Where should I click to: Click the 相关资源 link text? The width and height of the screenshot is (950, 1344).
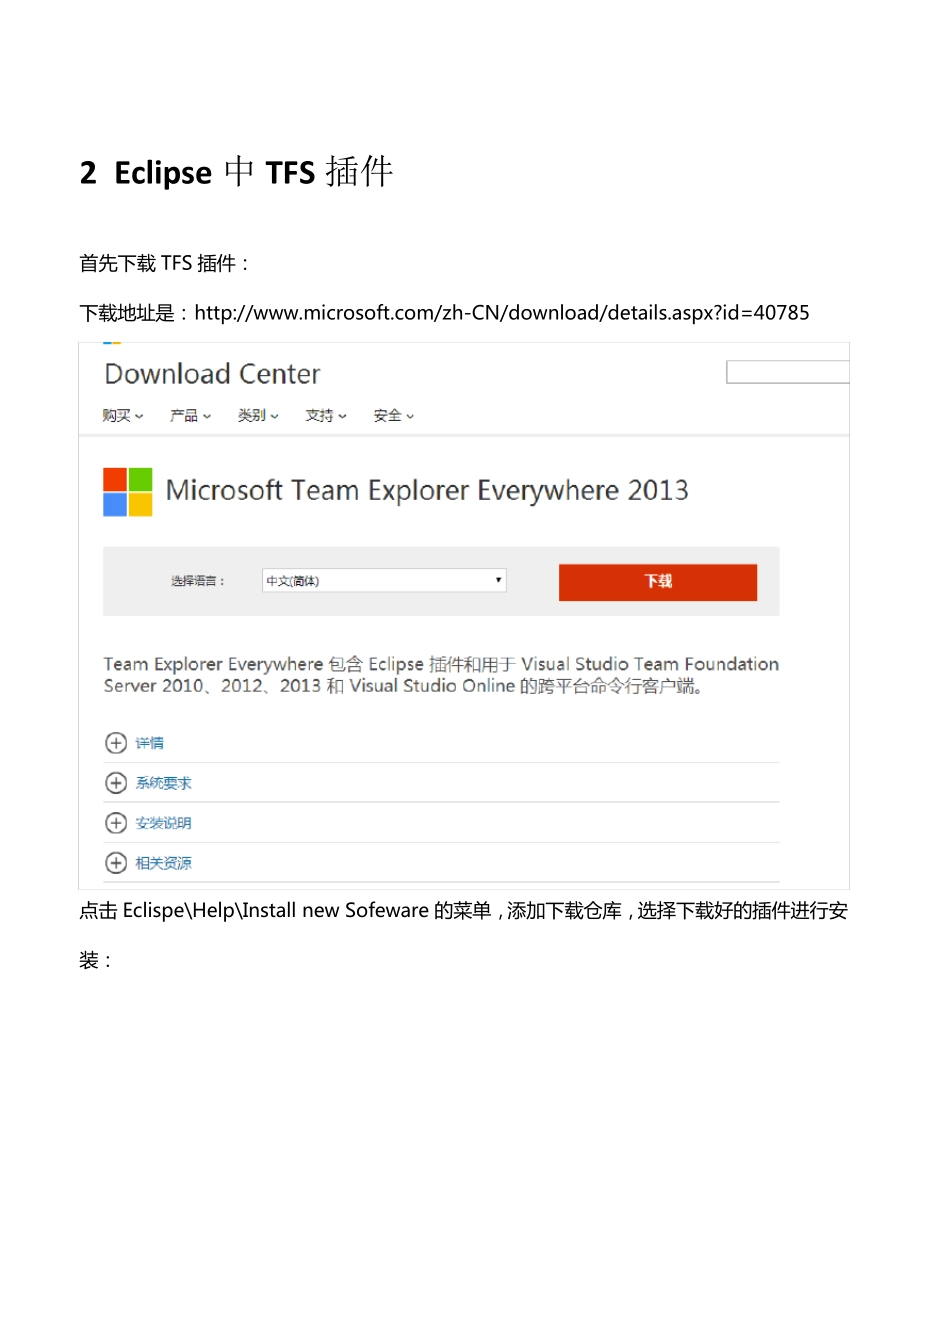point(164,863)
